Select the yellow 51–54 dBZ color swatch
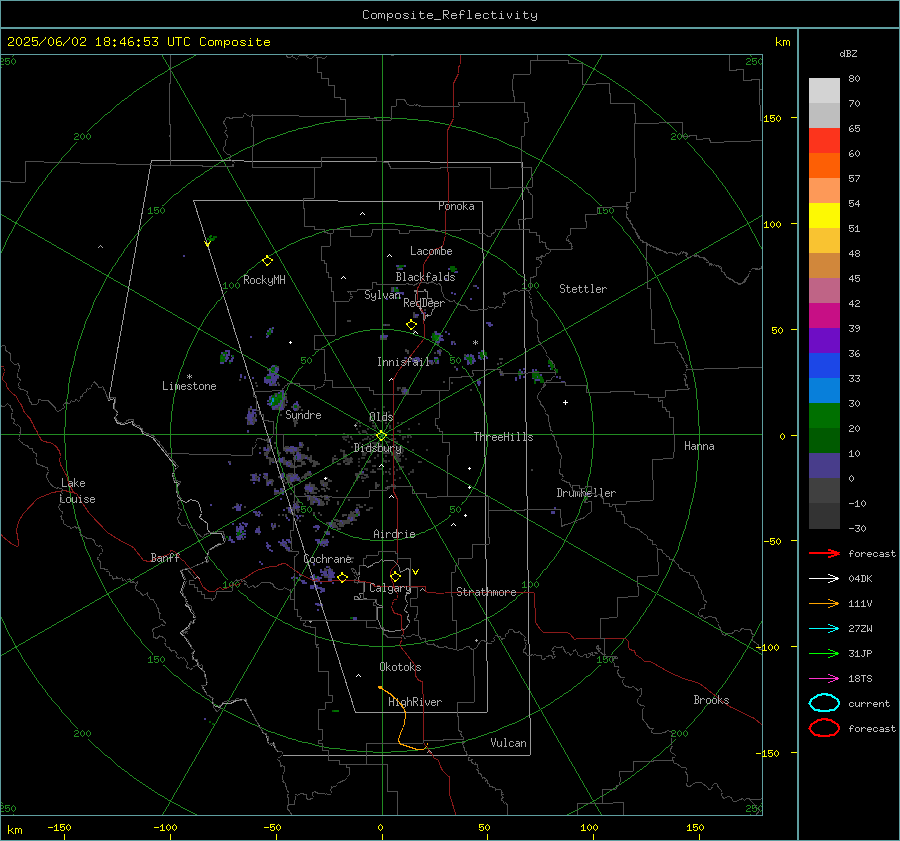Image resolution: width=900 pixels, height=841 pixels. point(824,216)
